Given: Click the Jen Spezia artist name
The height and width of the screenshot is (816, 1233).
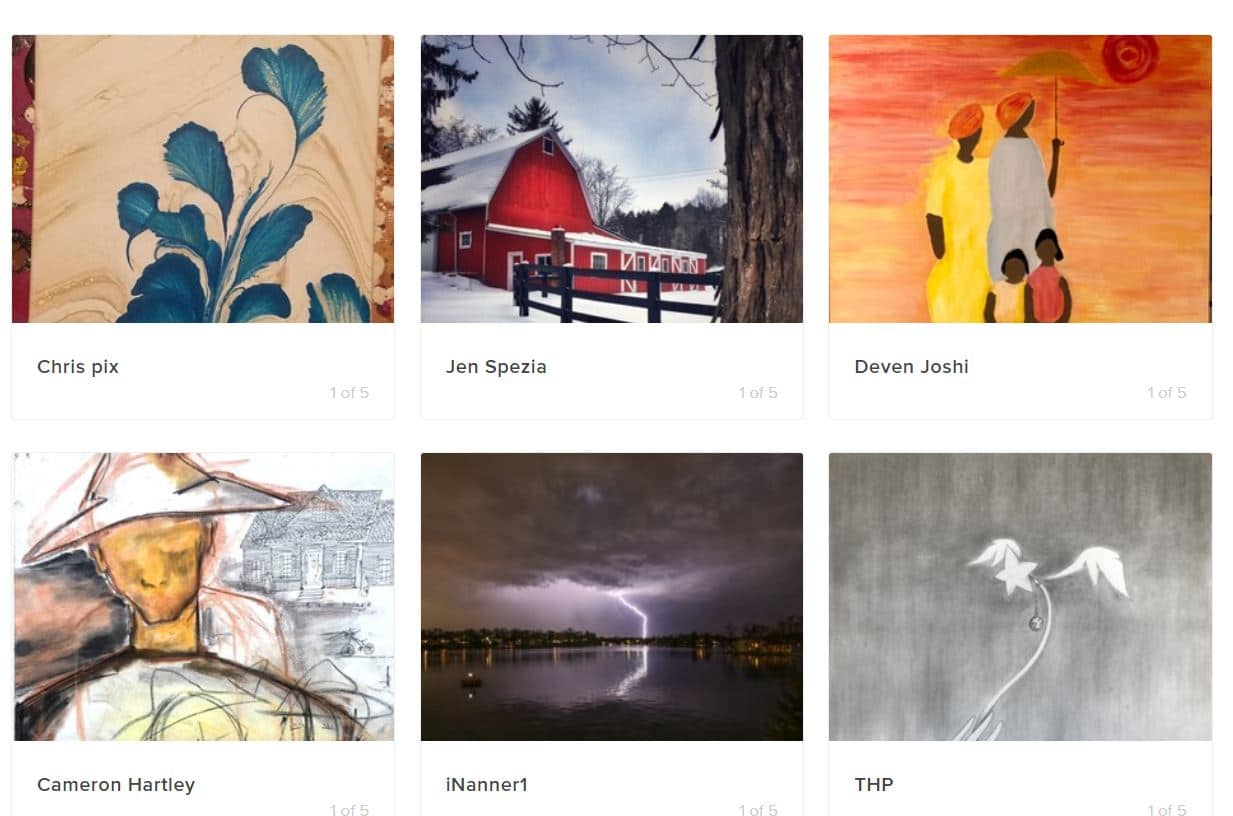Looking at the screenshot, I should tap(496, 367).
